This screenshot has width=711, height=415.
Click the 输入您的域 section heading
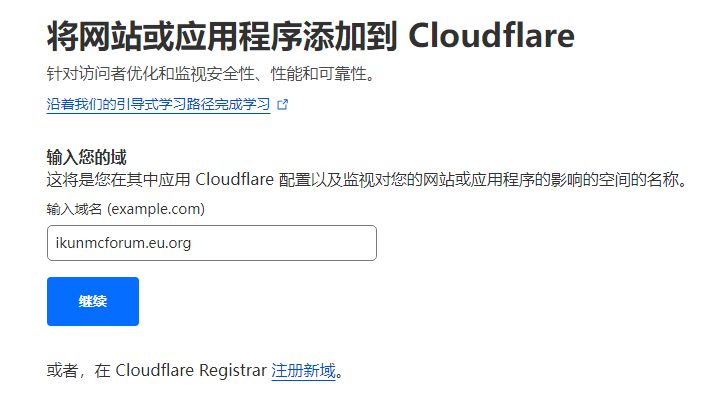click(93, 157)
